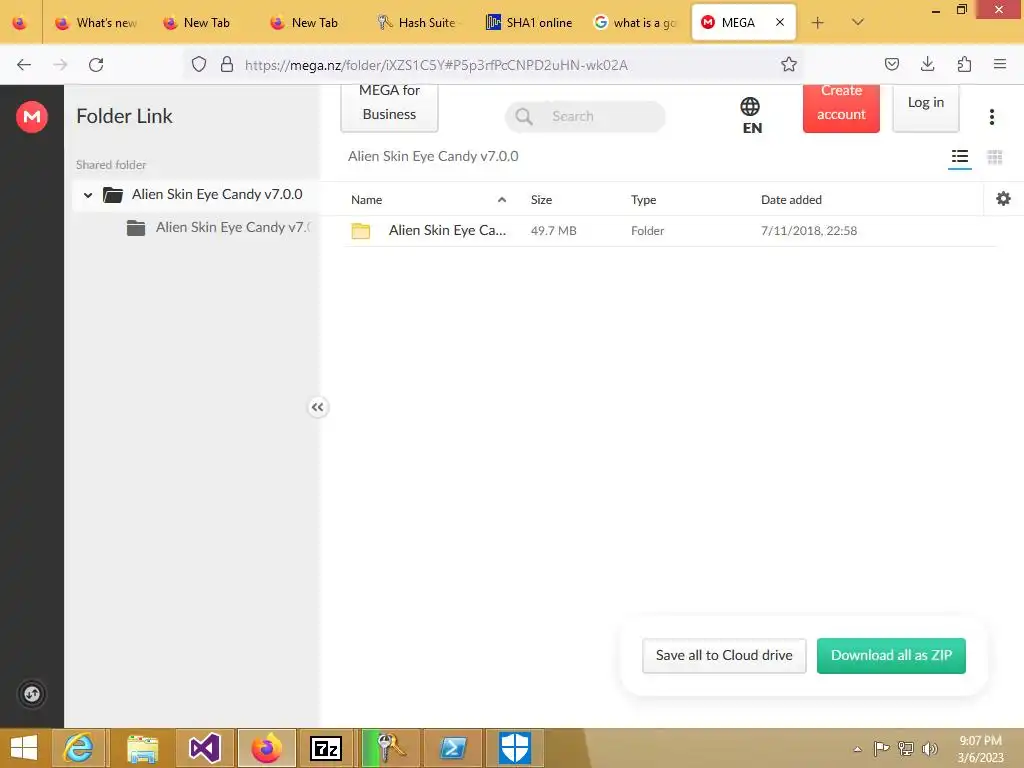This screenshot has width=1024, height=768.
Task: Close the MEGA tab
Action: tap(780, 22)
